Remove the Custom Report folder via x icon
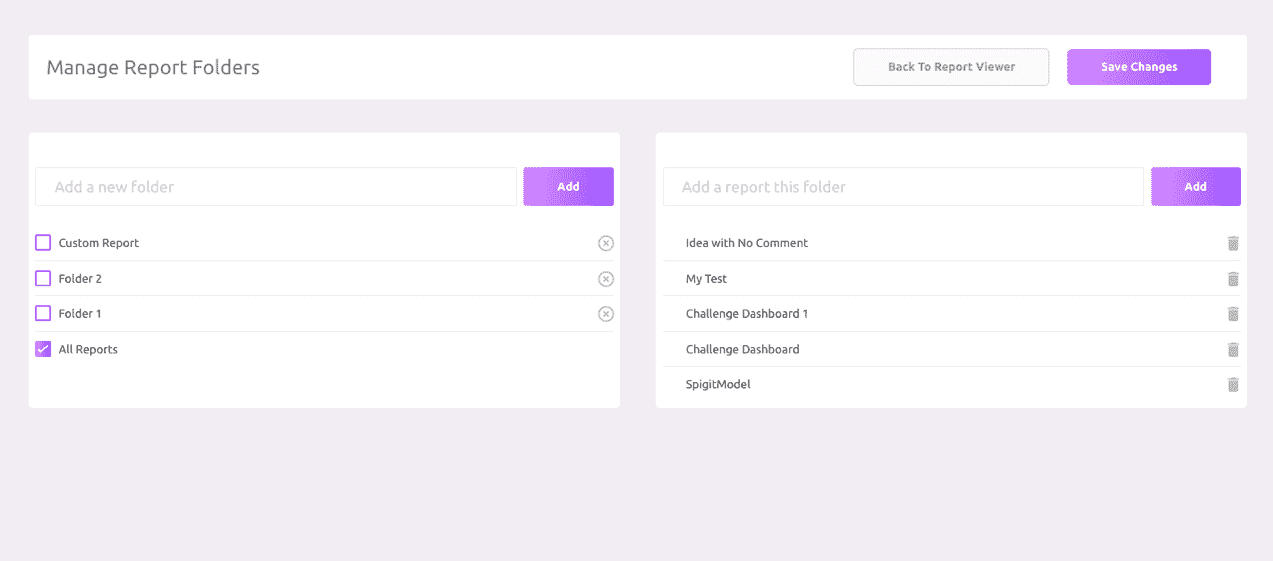The width and height of the screenshot is (1273, 561). (605, 243)
